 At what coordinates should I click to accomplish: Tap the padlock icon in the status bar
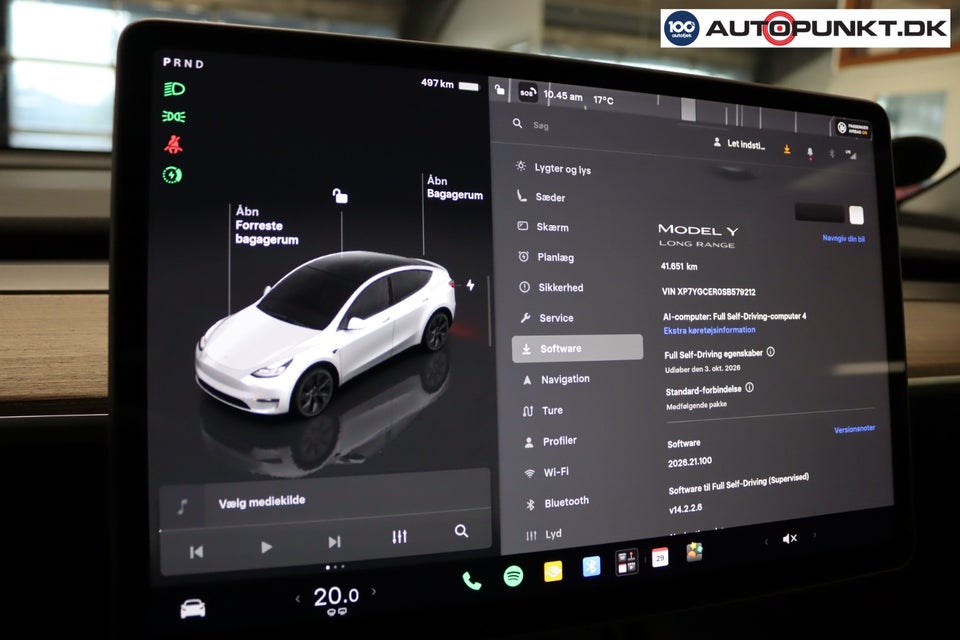tap(500, 90)
